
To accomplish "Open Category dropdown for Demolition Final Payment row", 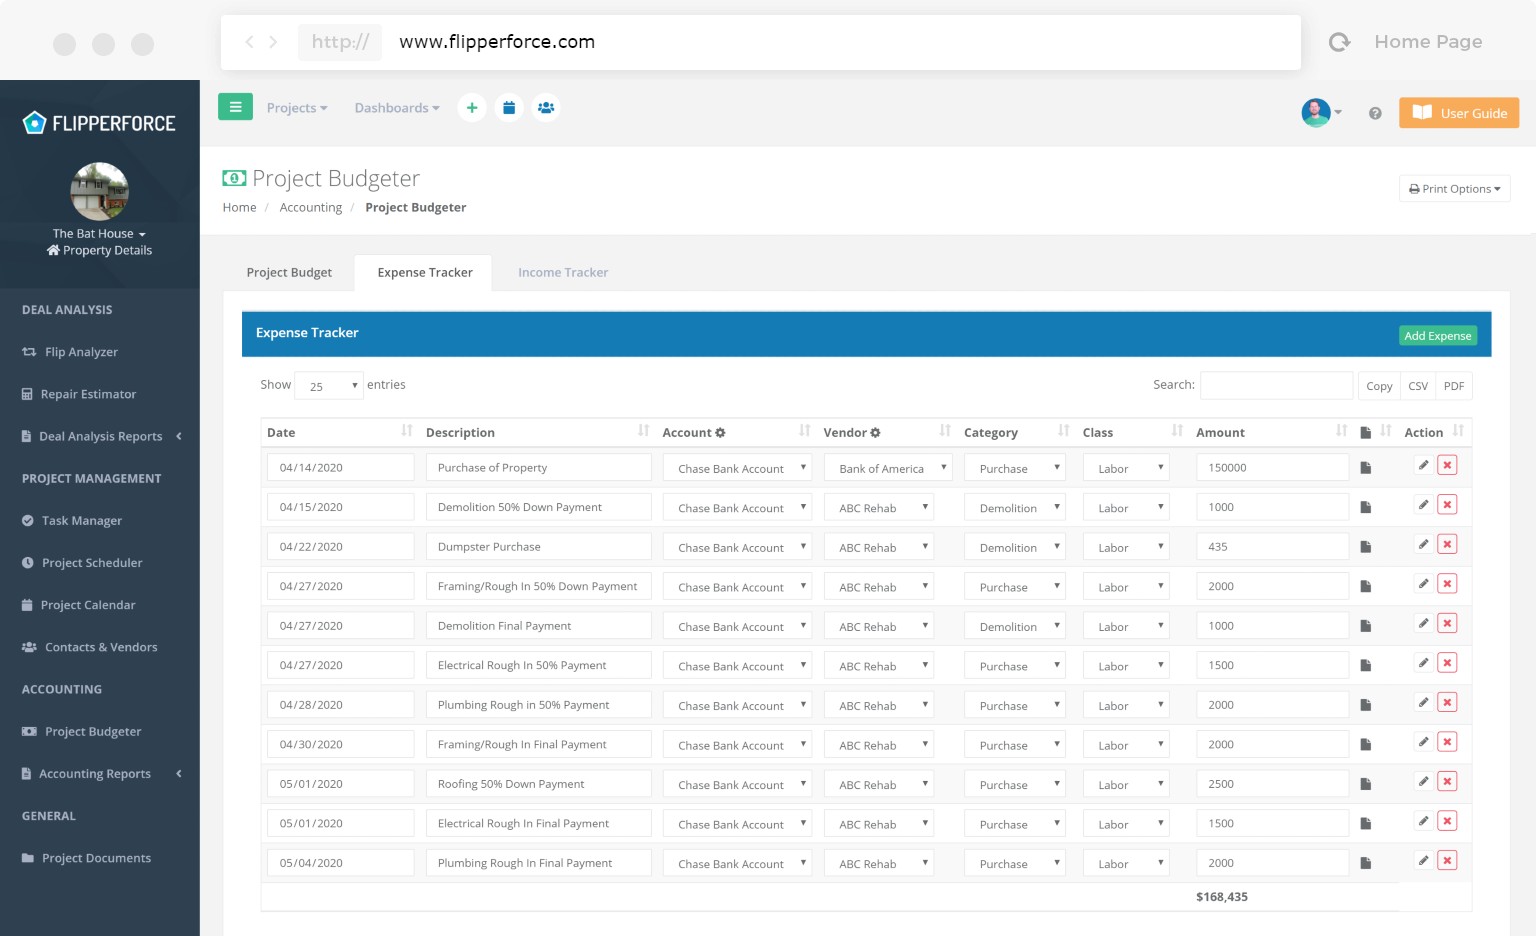I will click(x=1015, y=626).
